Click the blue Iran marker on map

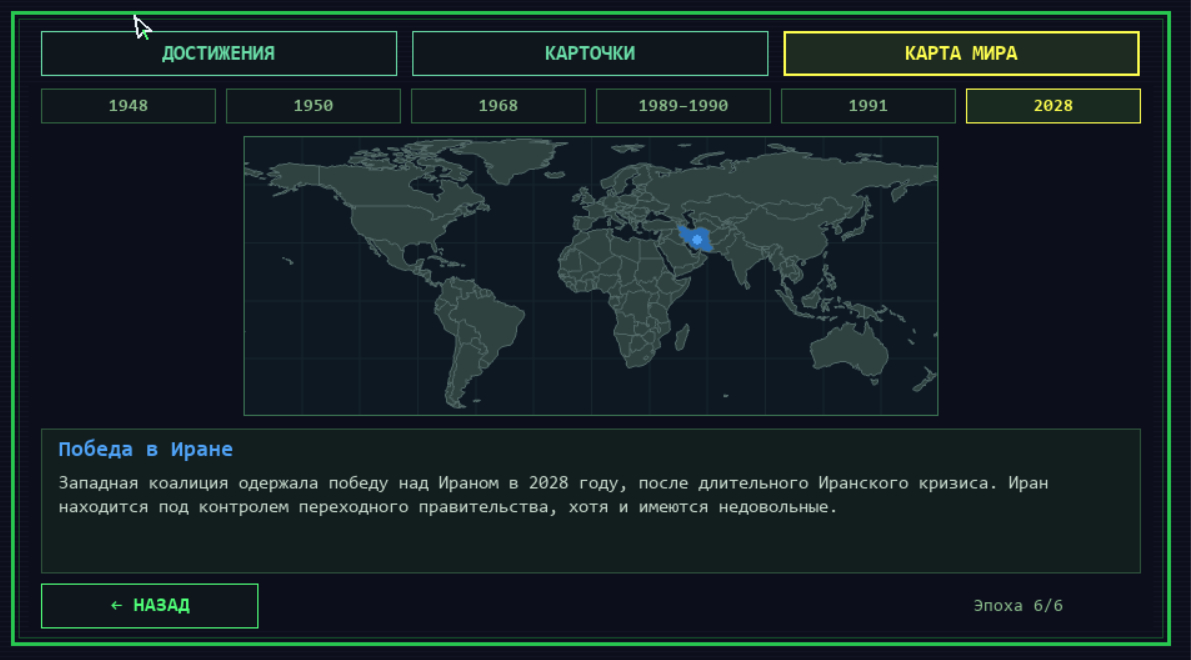(x=697, y=239)
